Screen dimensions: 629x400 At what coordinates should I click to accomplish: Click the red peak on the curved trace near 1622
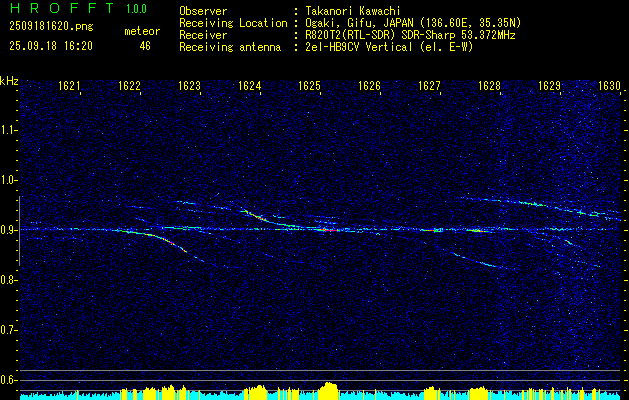tap(171, 242)
